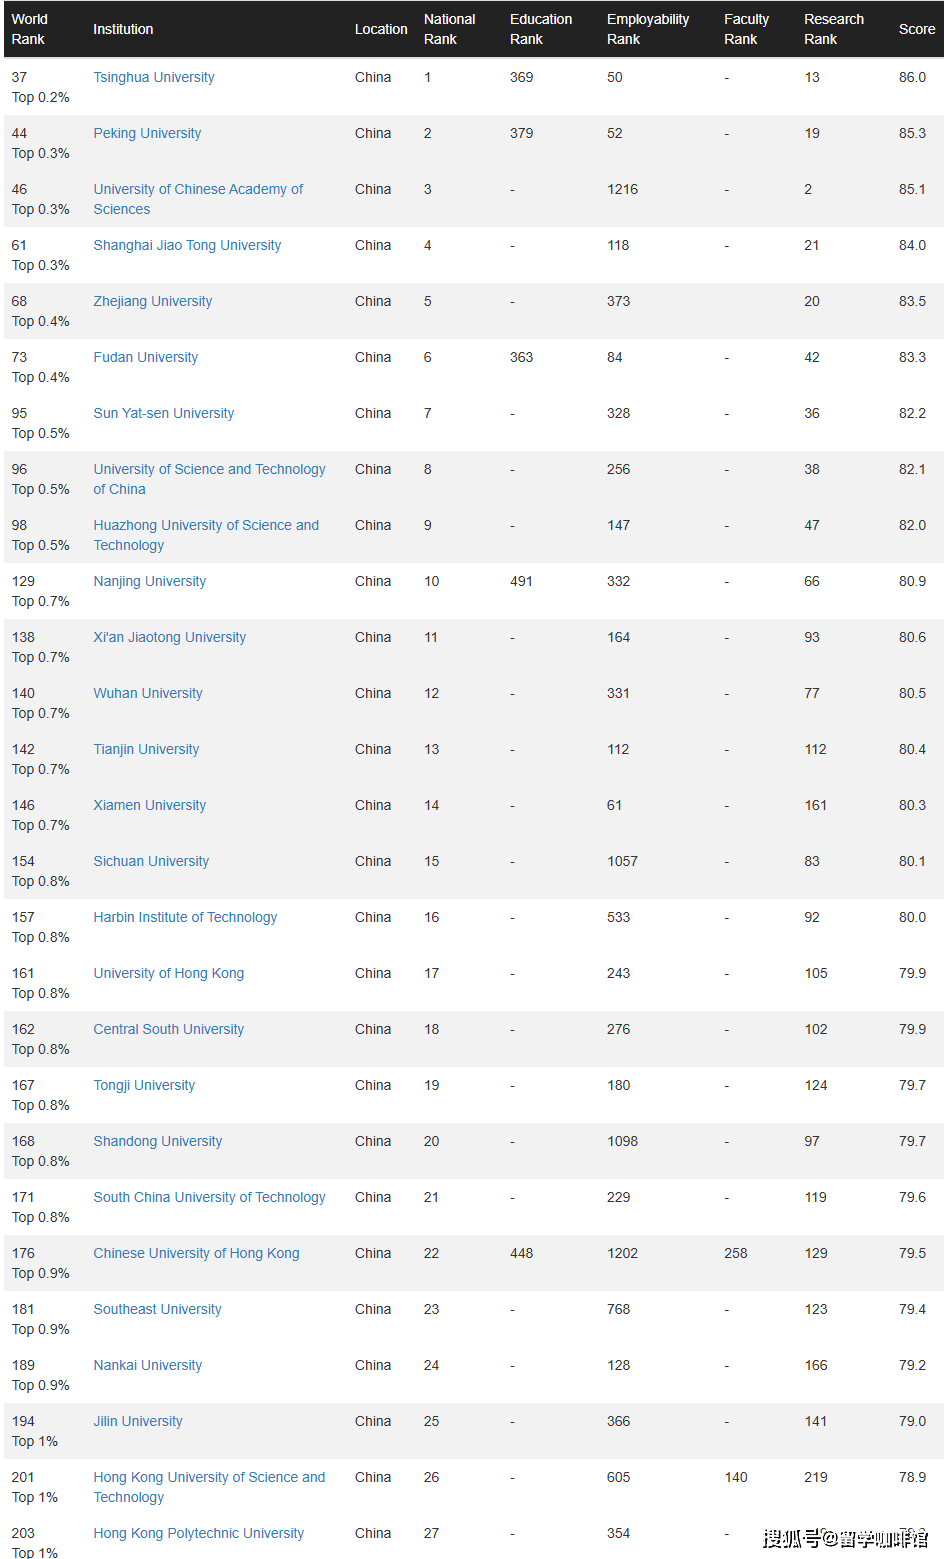
Task: Click the Fudan University link
Action: pyautogui.click(x=146, y=357)
